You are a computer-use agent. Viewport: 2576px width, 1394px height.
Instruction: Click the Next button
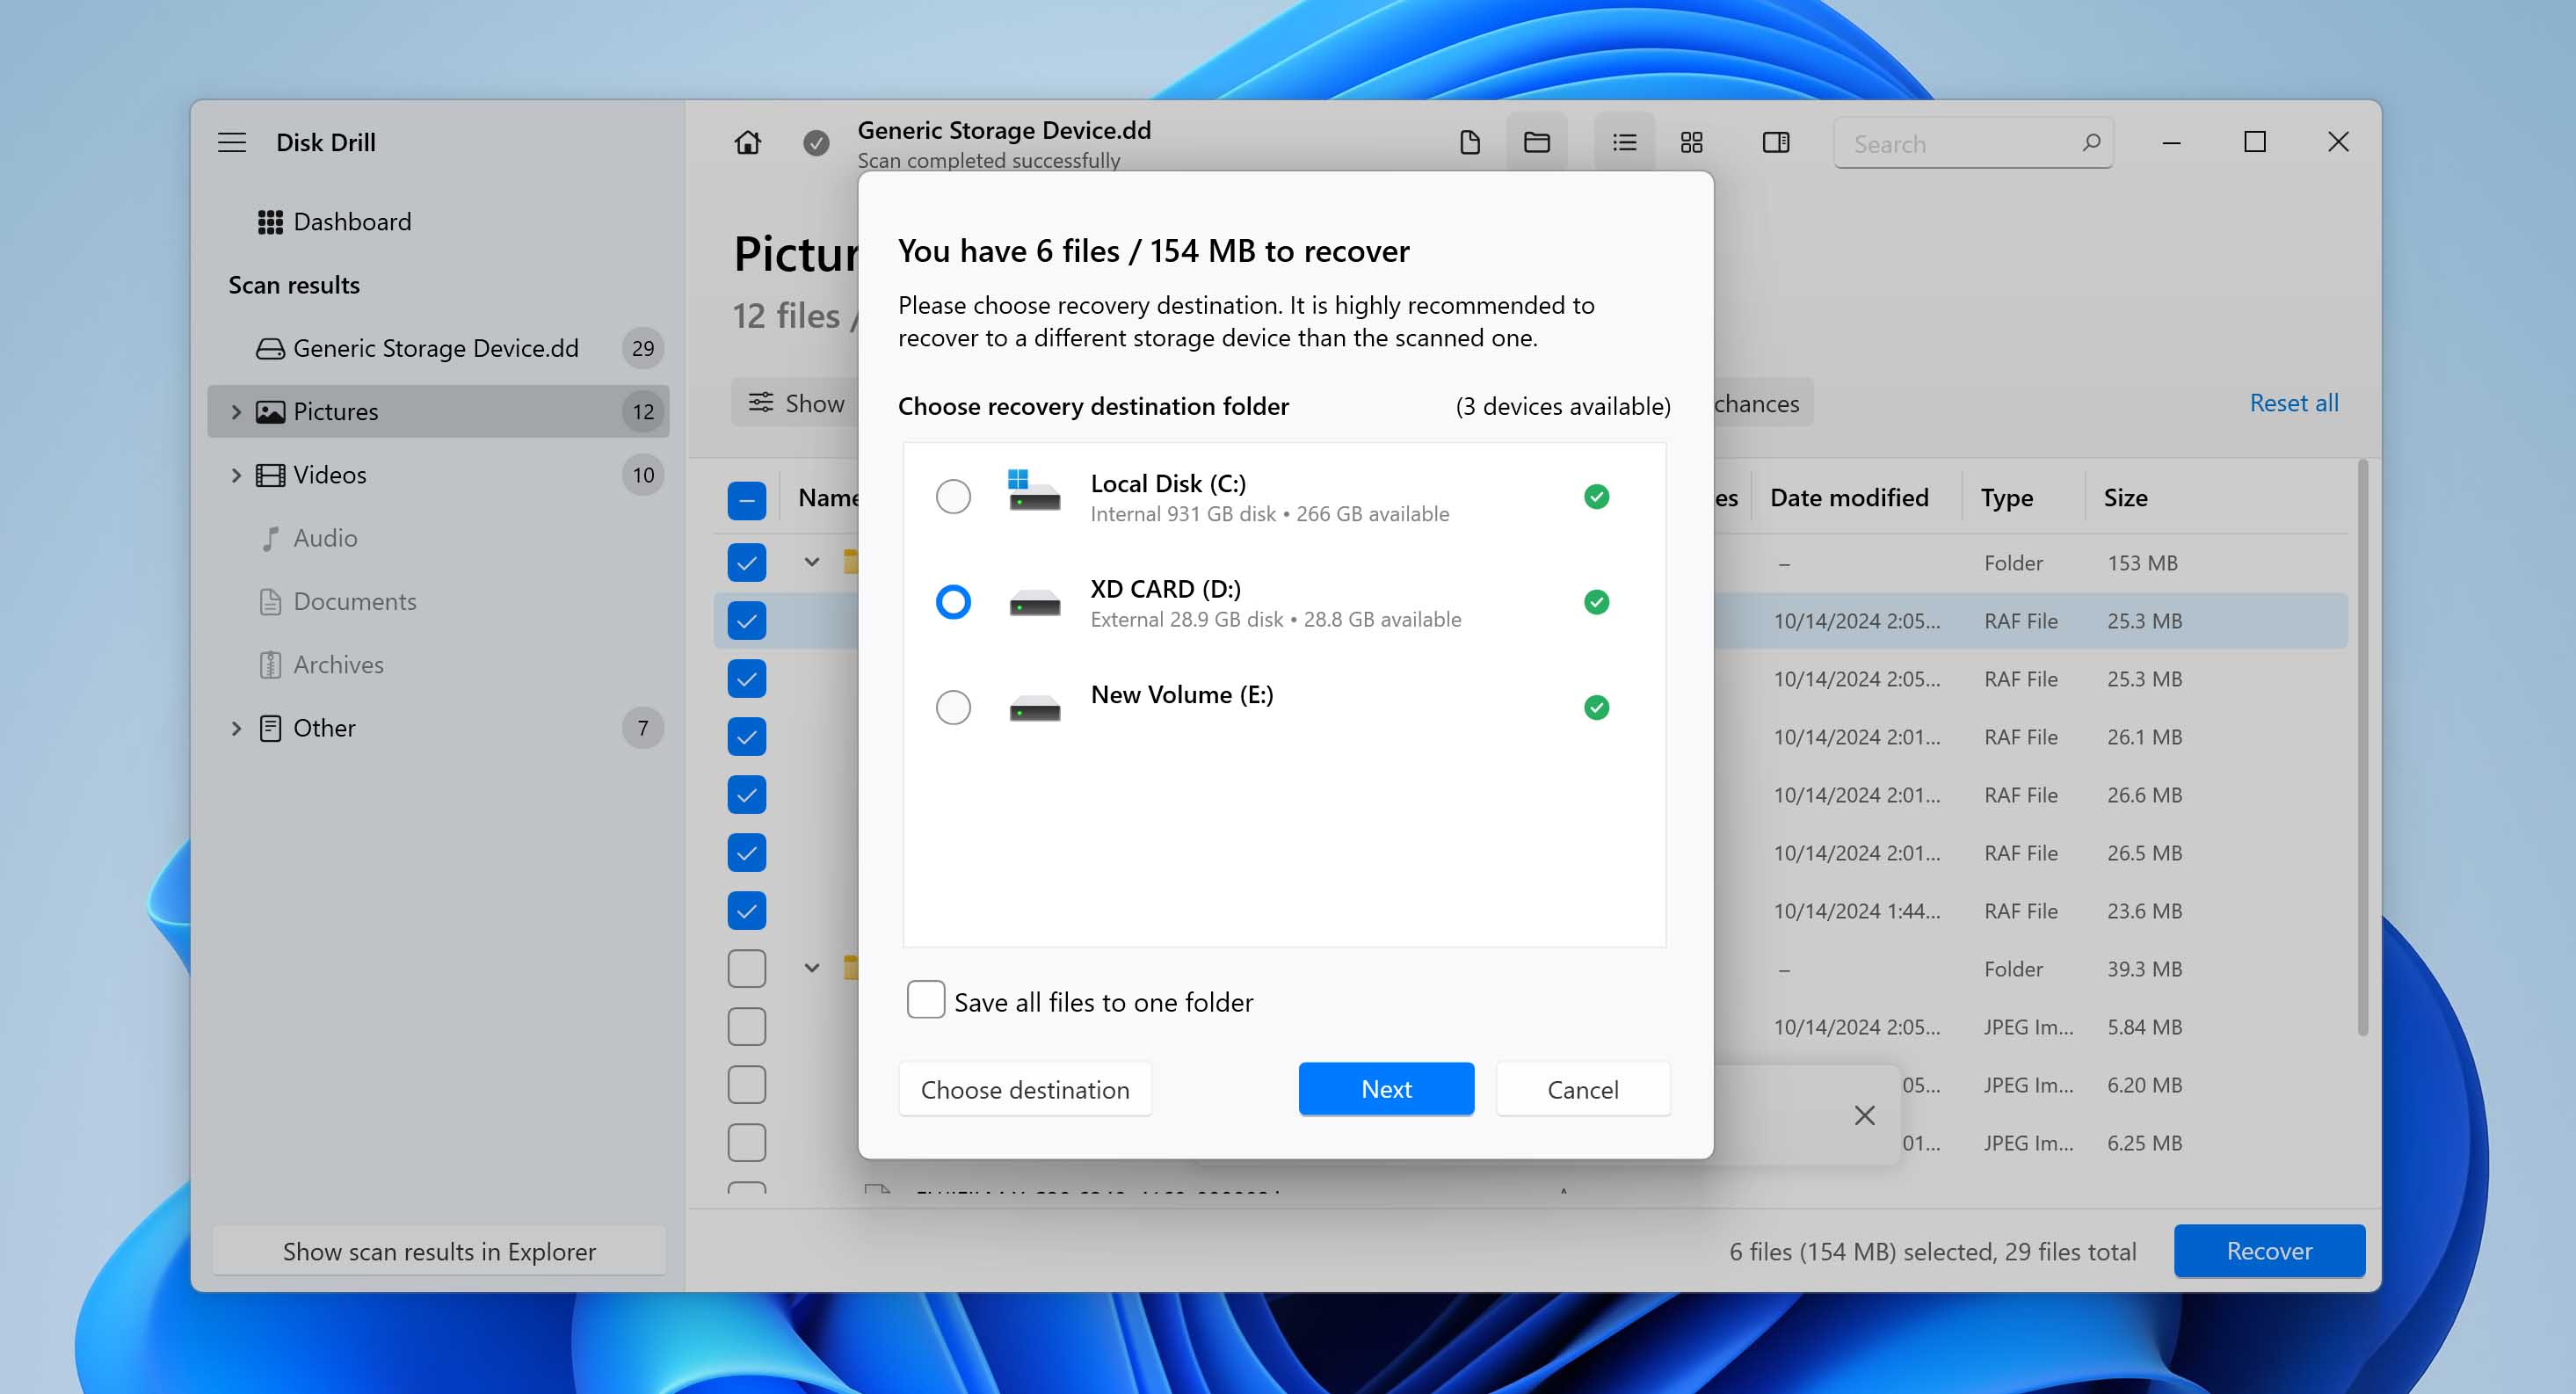1385,1090
